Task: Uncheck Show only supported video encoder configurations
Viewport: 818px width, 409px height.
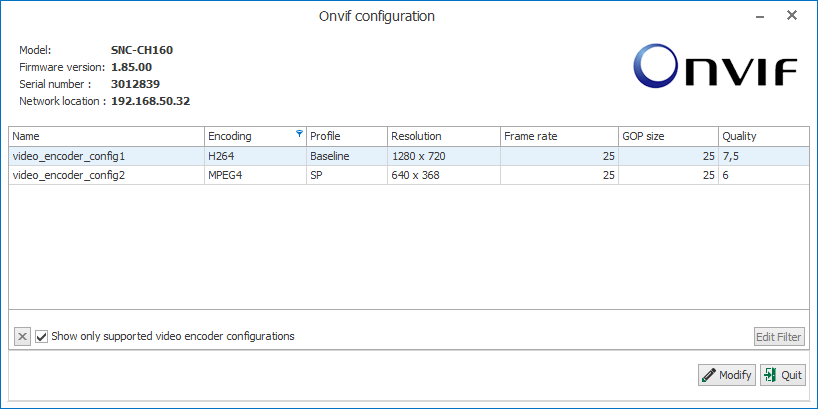Action: (42, 336)
